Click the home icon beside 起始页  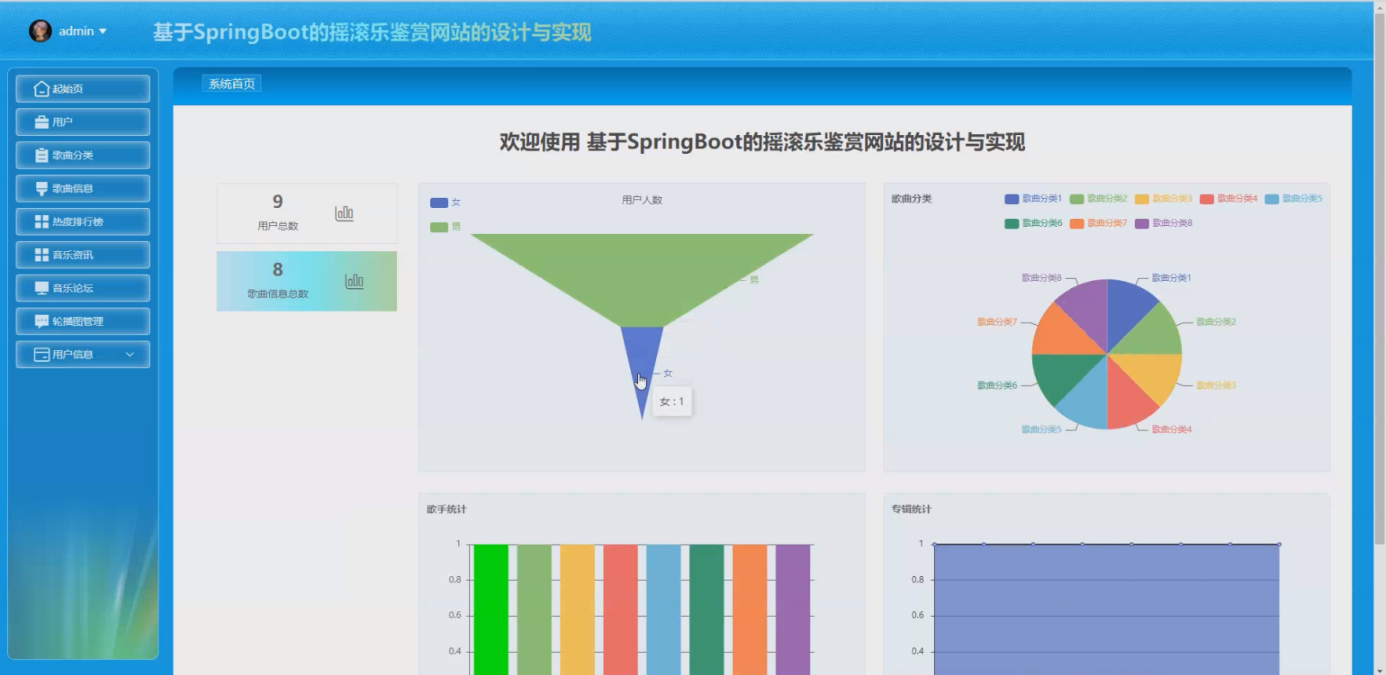click(x=41, y=89)
